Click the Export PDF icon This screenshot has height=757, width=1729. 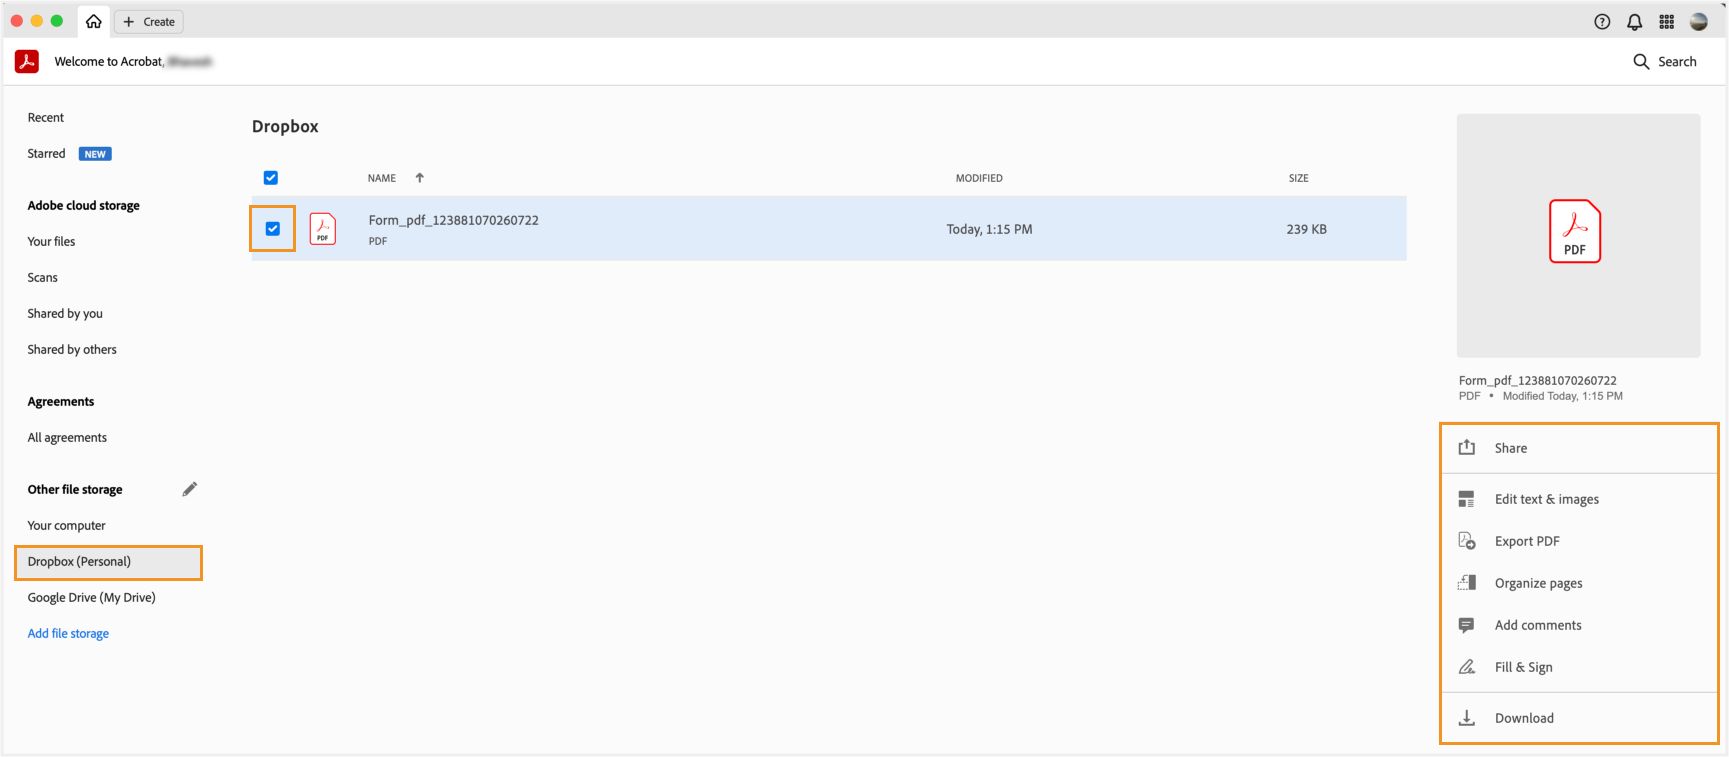(1467, 541)
